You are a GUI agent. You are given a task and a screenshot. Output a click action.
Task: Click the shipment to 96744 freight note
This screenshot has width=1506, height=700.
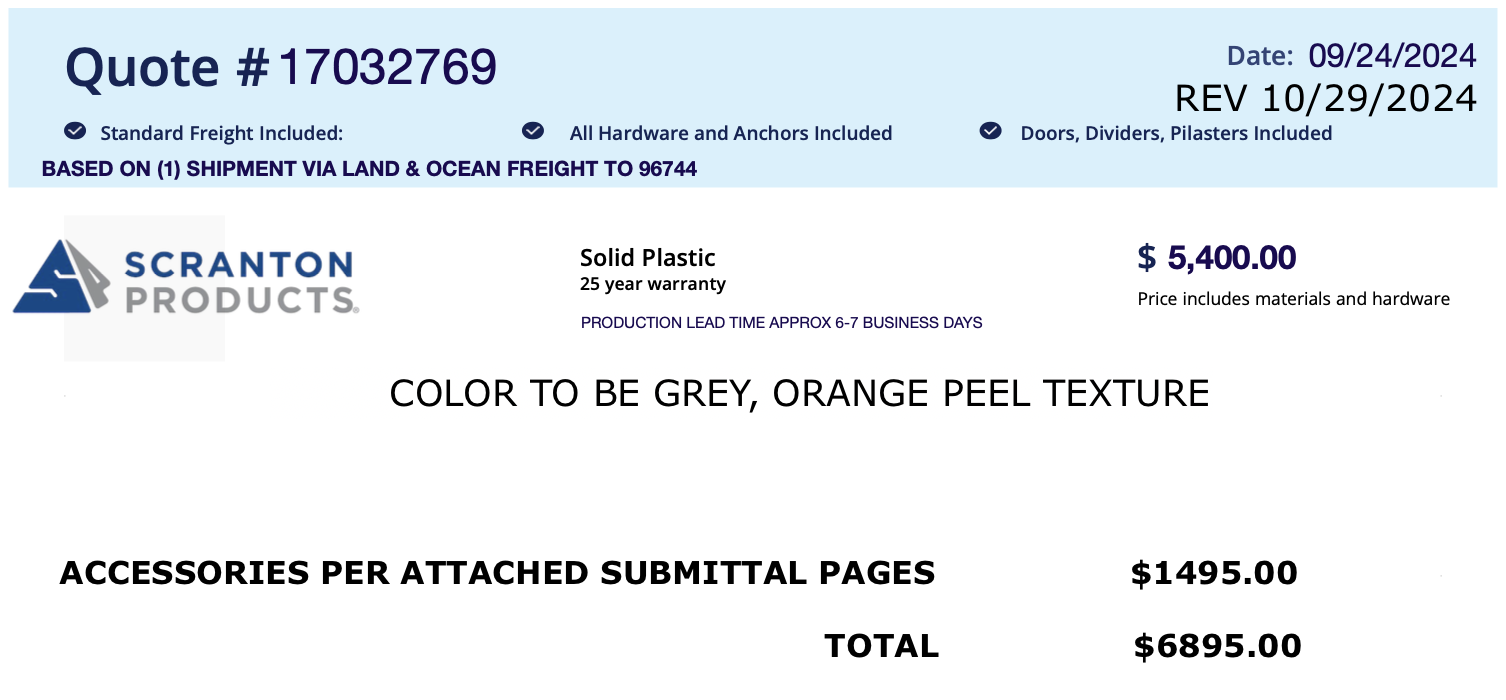pyautogui.click(x=369, y=169)
